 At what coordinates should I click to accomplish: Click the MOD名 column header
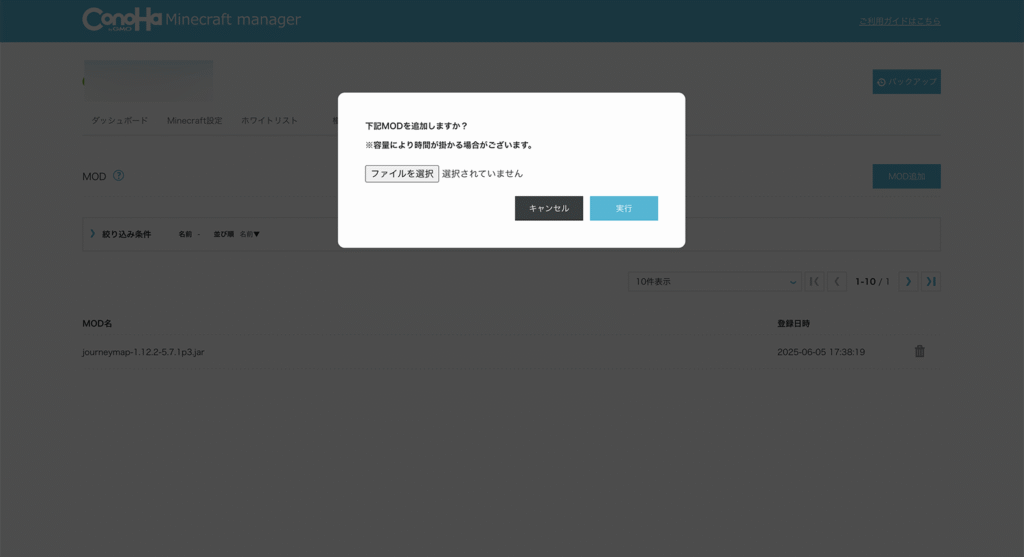click(97, 324)
